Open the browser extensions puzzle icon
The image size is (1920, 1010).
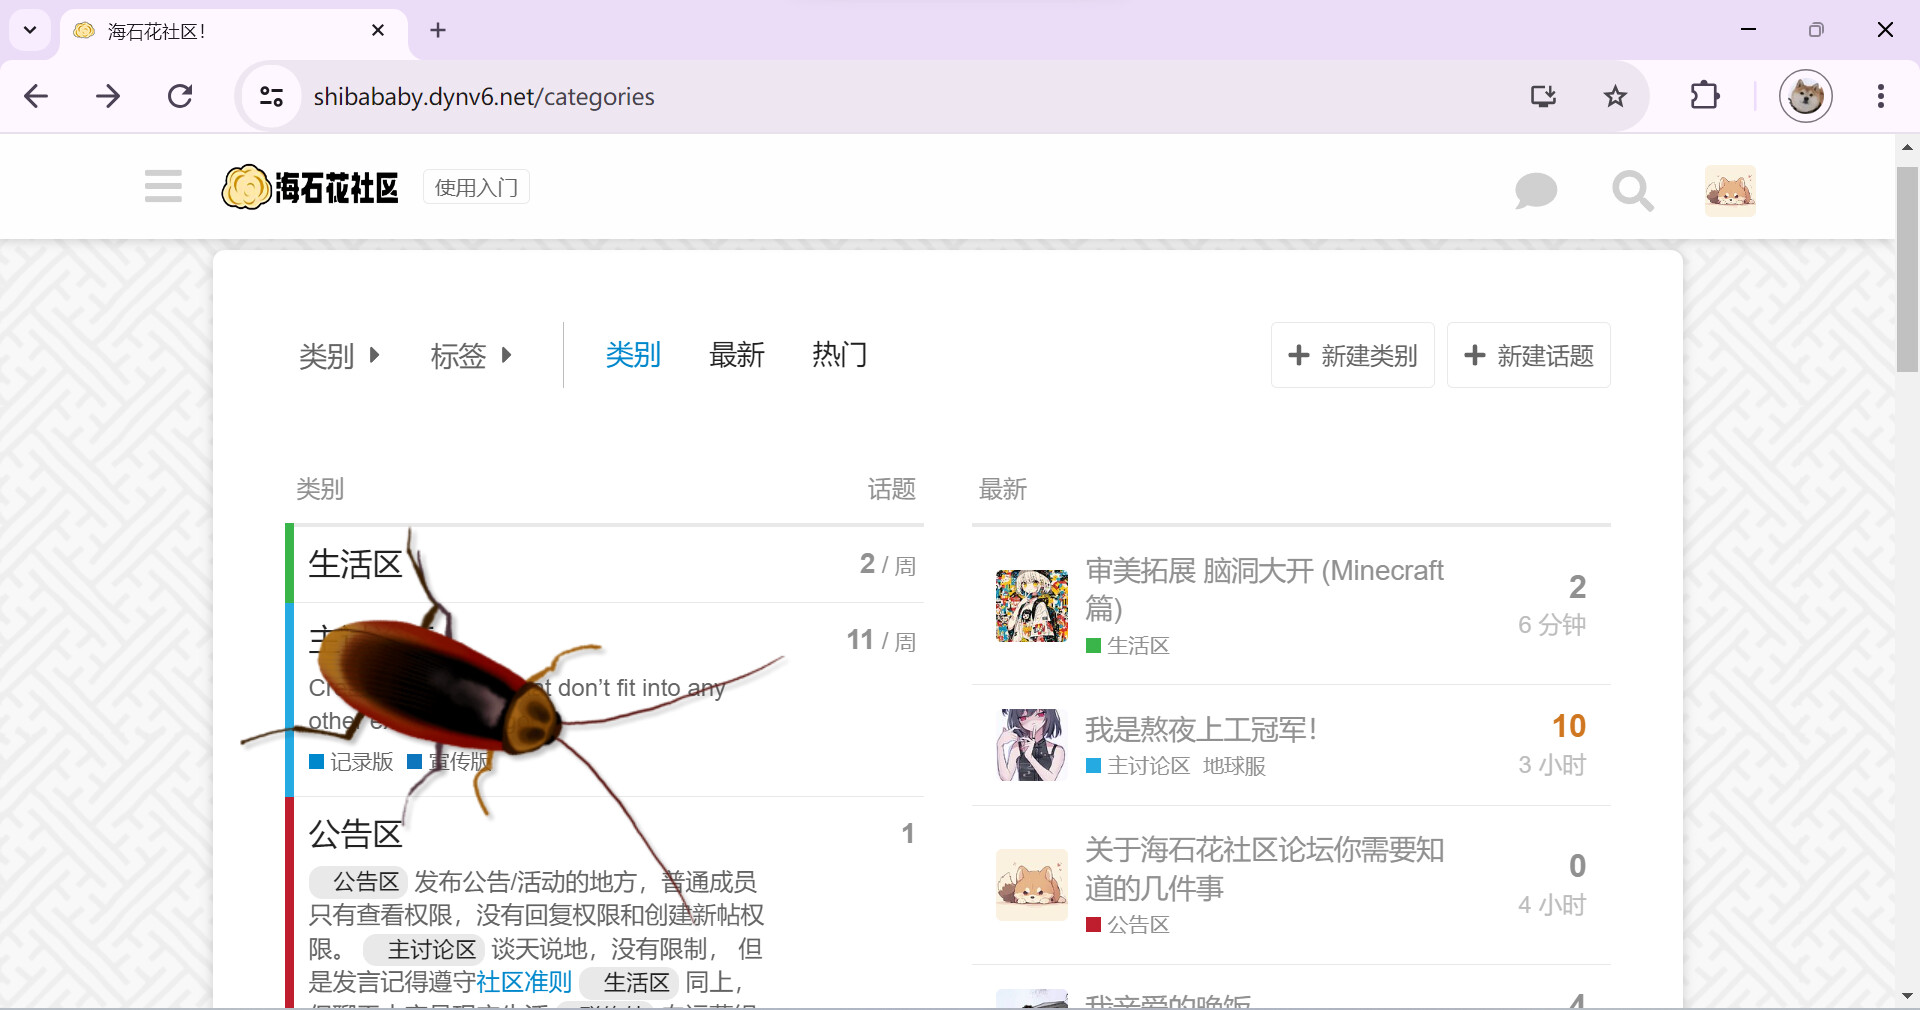(x=1704, y=96)
